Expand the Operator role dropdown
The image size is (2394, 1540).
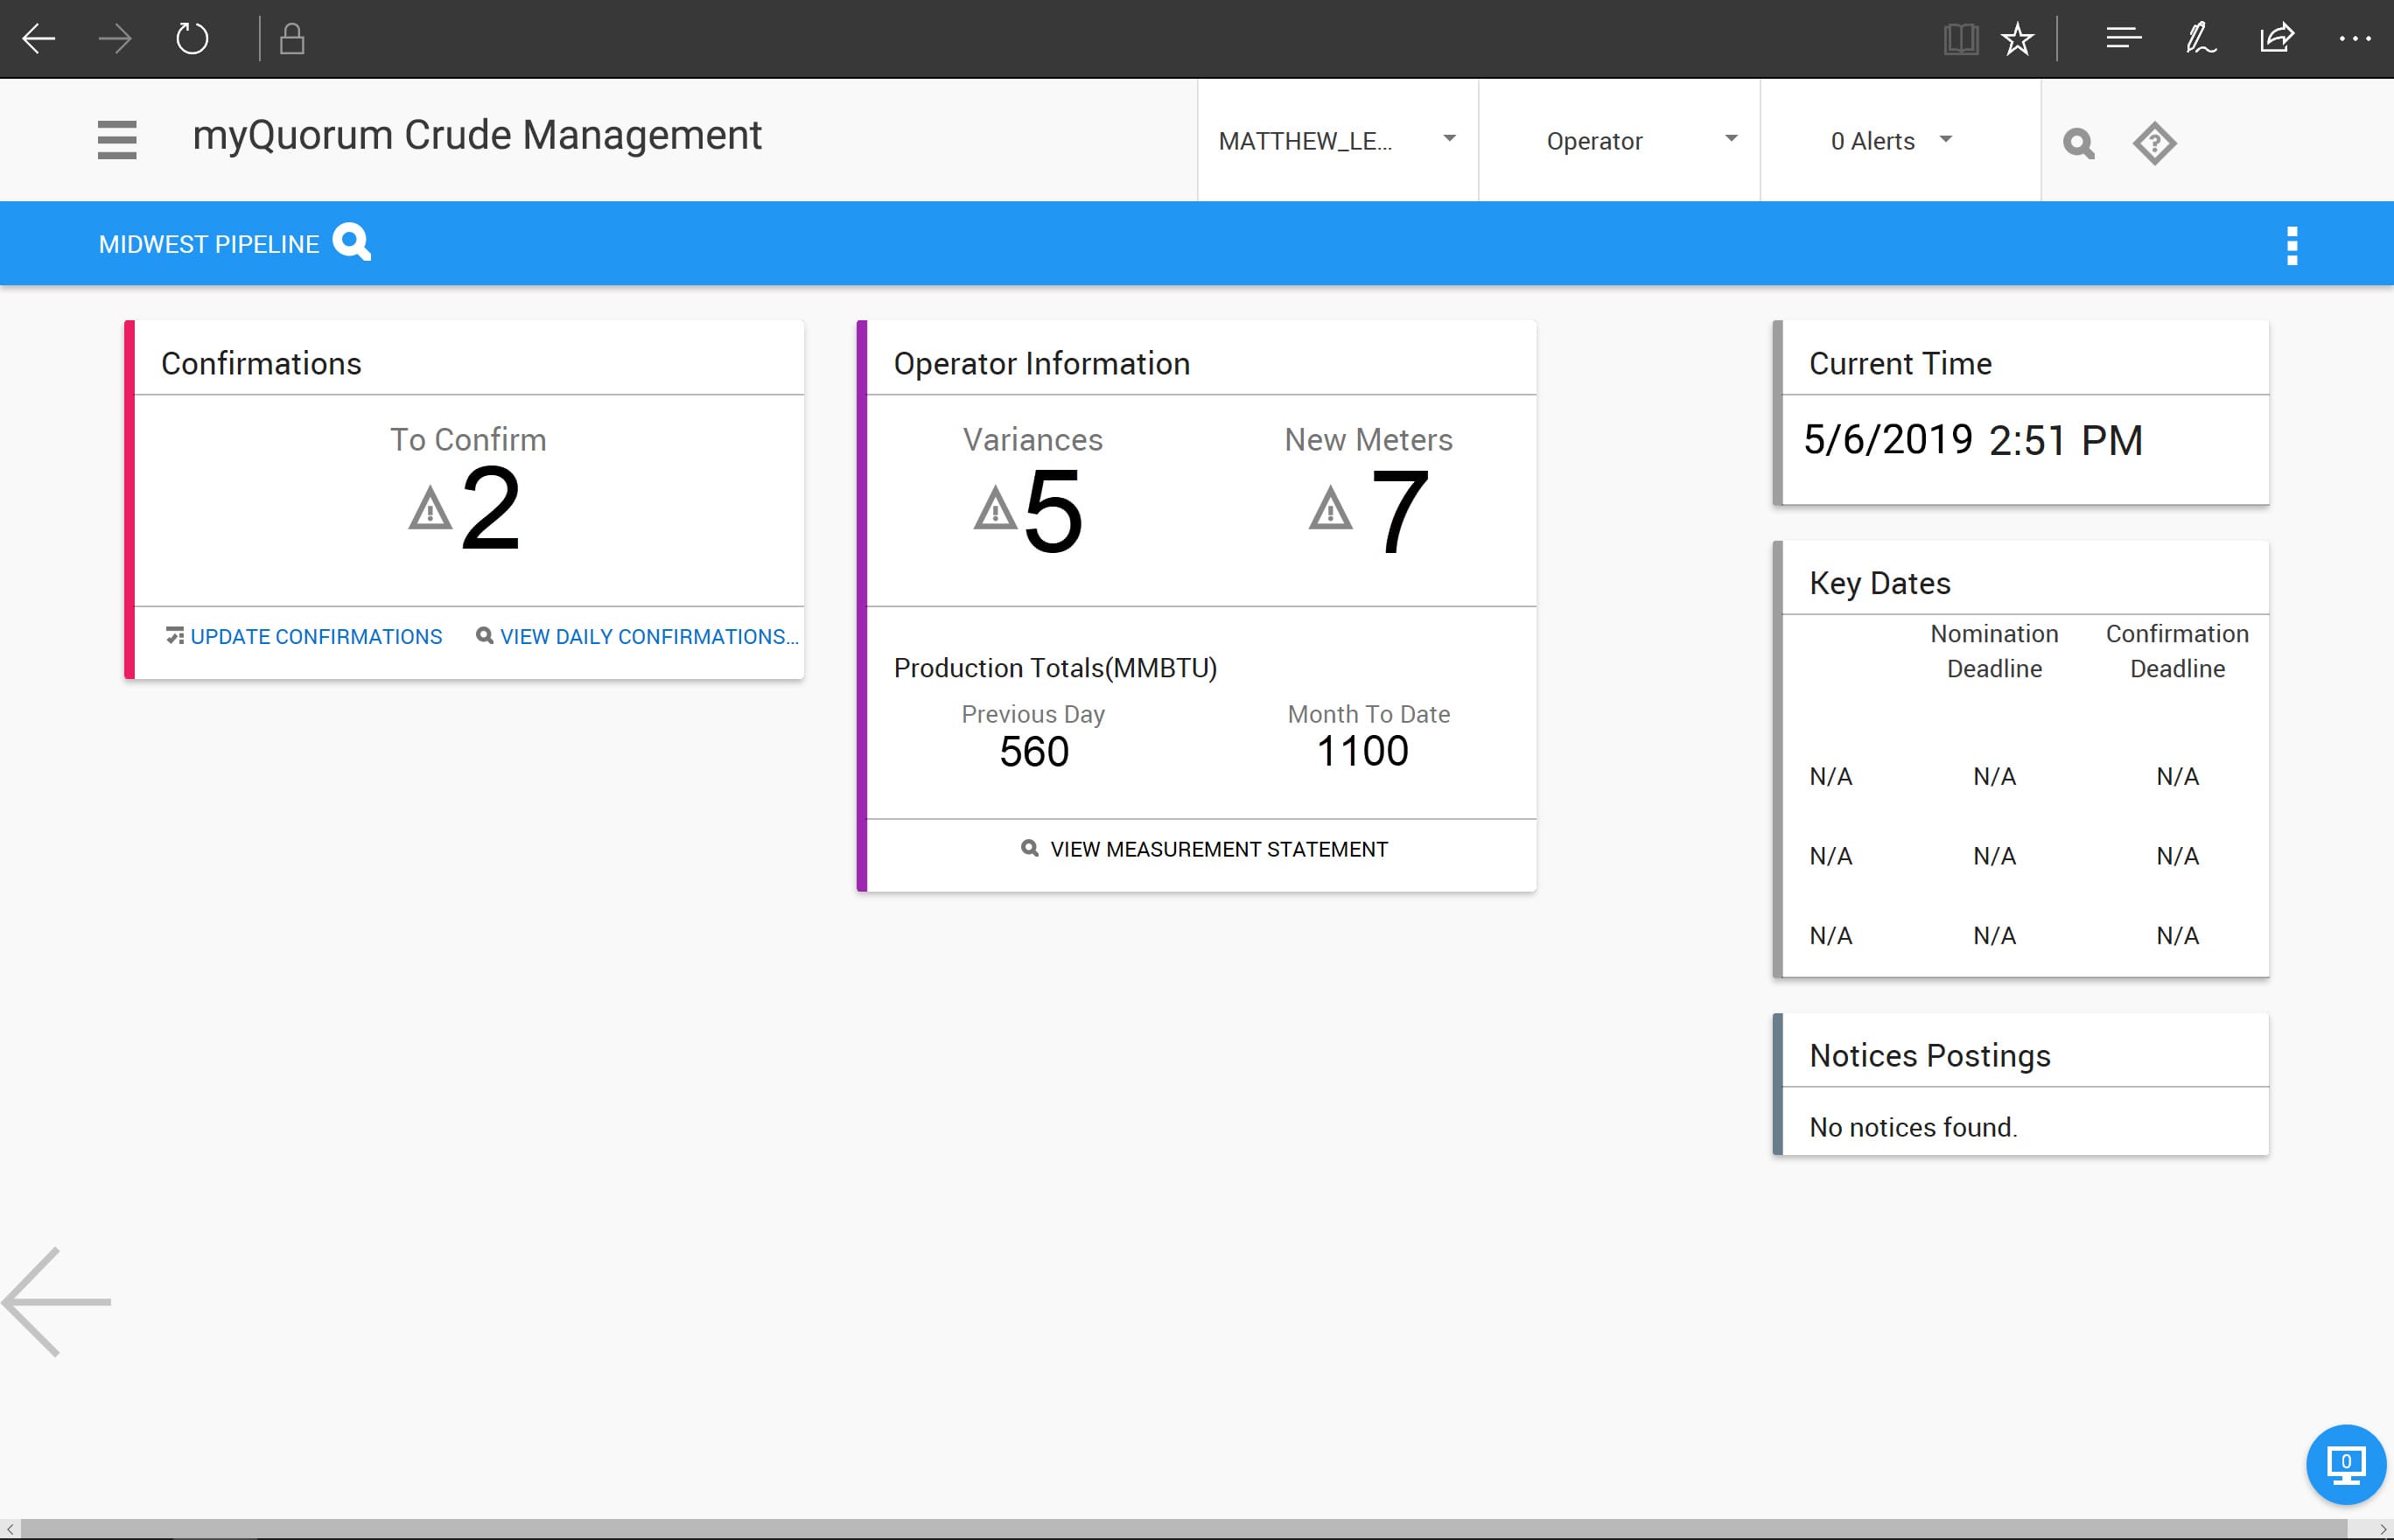tap(1619, 141)
